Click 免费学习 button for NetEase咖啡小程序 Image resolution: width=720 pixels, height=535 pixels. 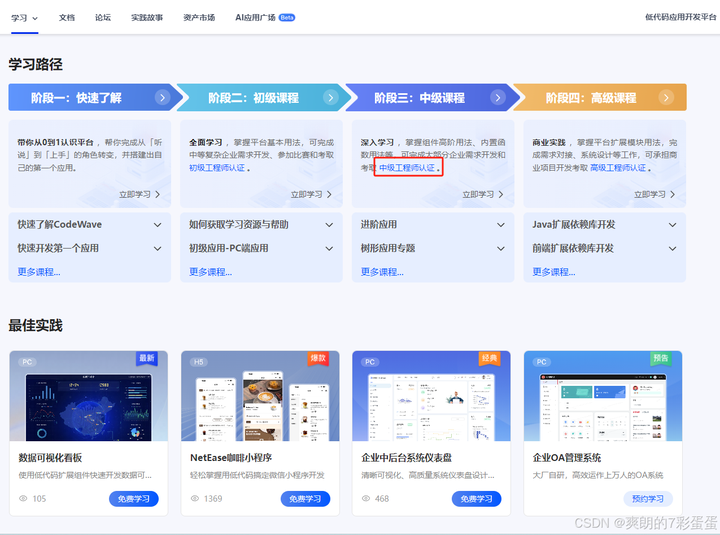305,499
